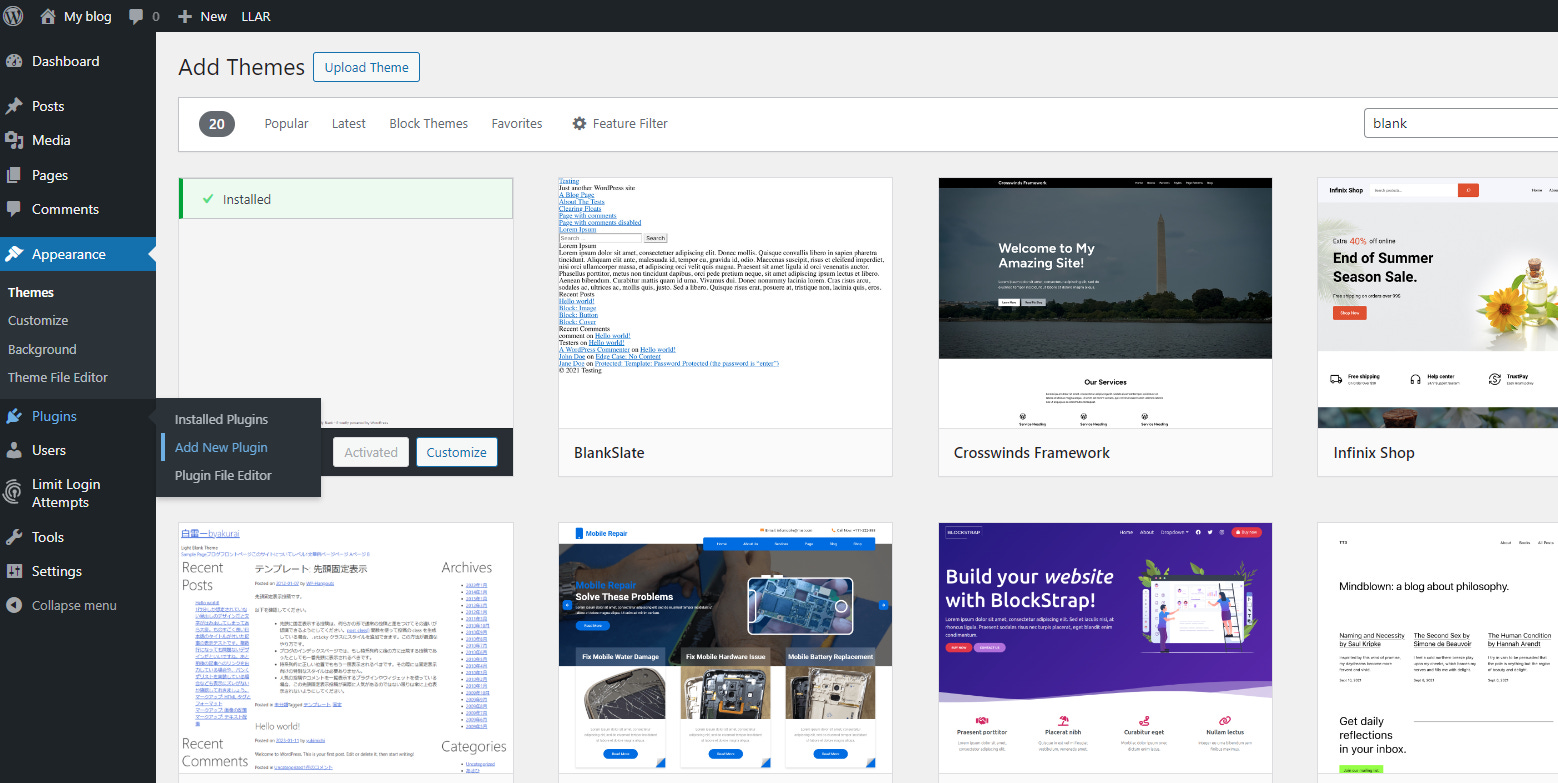
Task: Click the Media icon in sidebar
Action: (14, 140)
